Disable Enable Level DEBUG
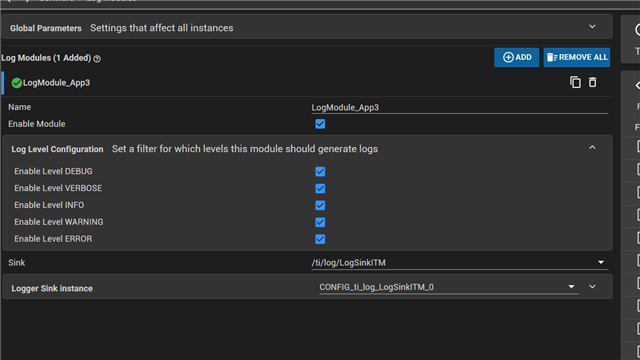 coord(320,172)
